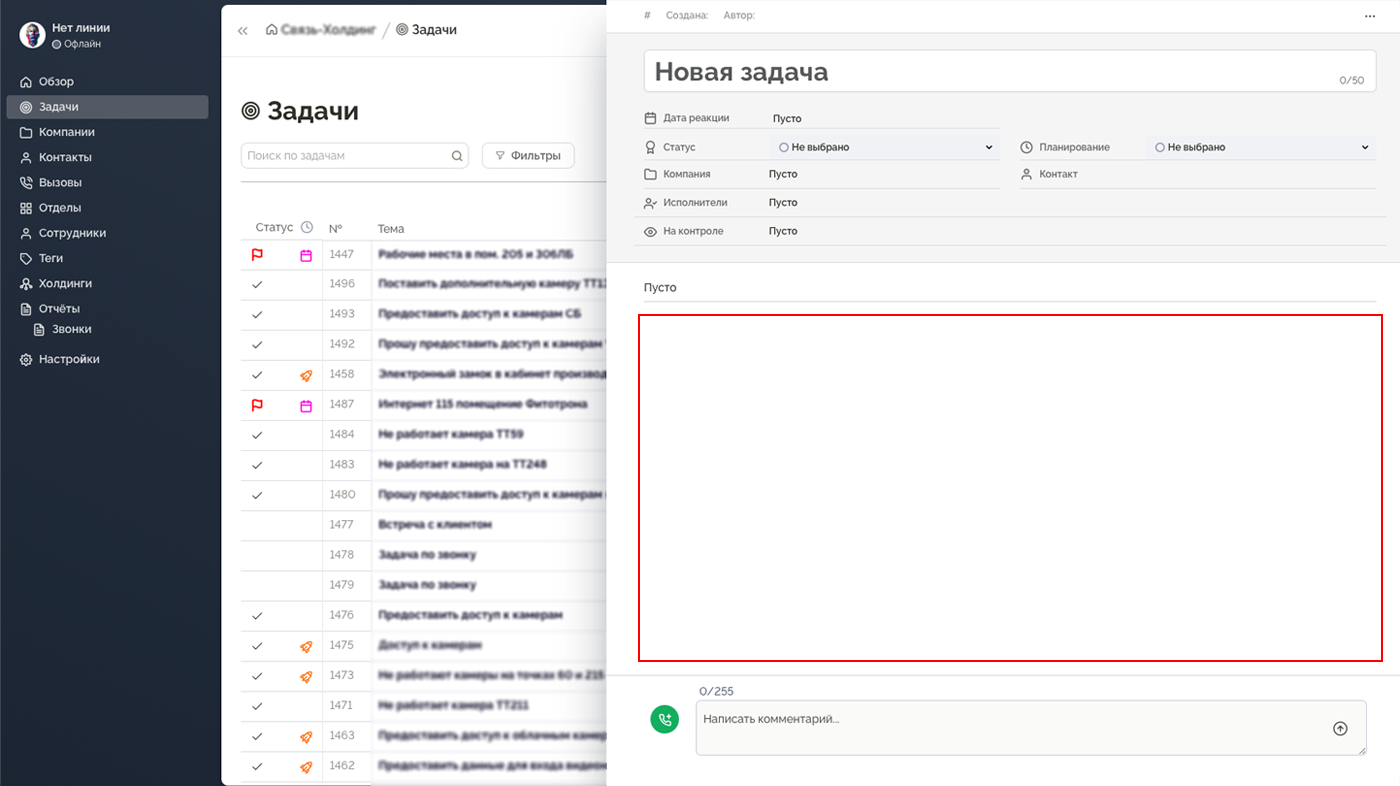Click the red flag icon on task 1447
The width and height of the screenshot is (1400, 786).
click(x=258, y=254)
